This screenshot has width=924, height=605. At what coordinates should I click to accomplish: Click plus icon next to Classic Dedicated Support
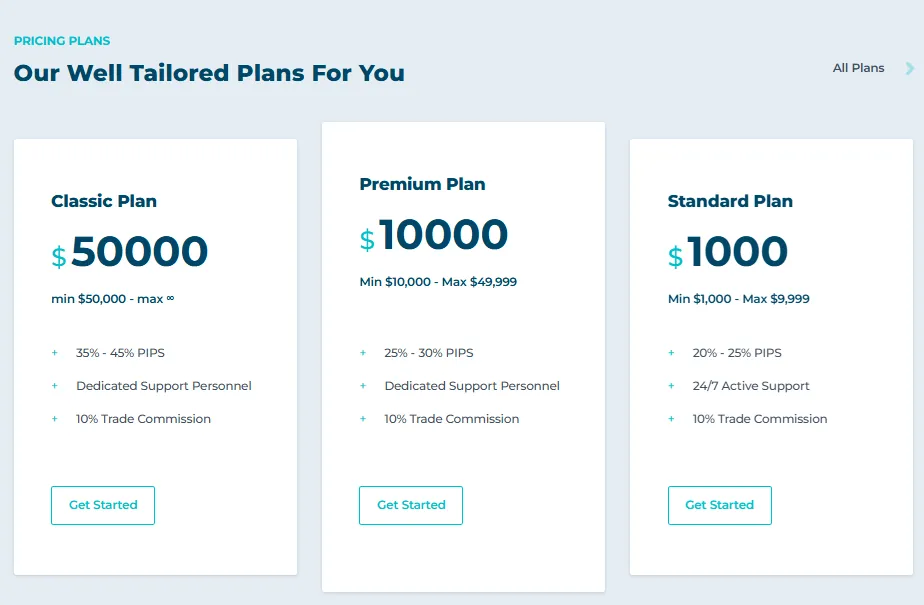click(55, 386)
